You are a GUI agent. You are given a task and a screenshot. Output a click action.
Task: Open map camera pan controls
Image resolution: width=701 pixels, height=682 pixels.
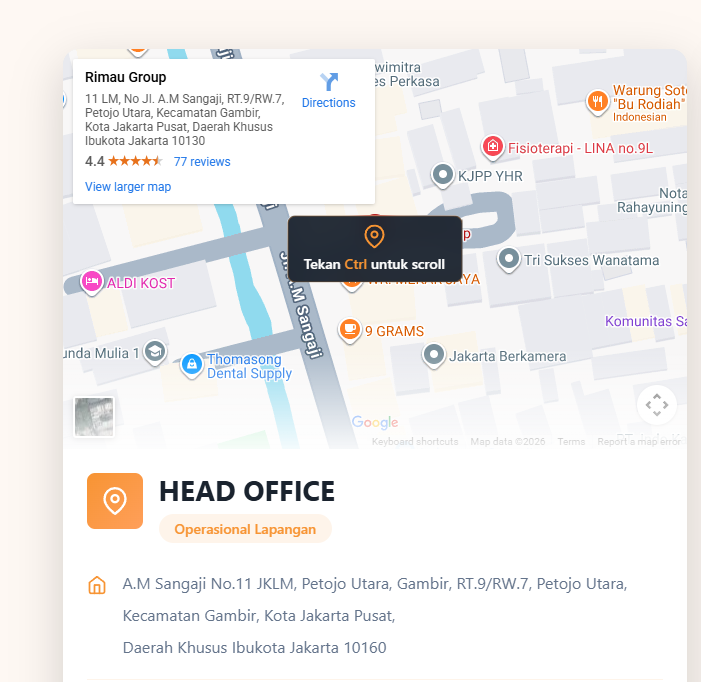tap(657, 405)
